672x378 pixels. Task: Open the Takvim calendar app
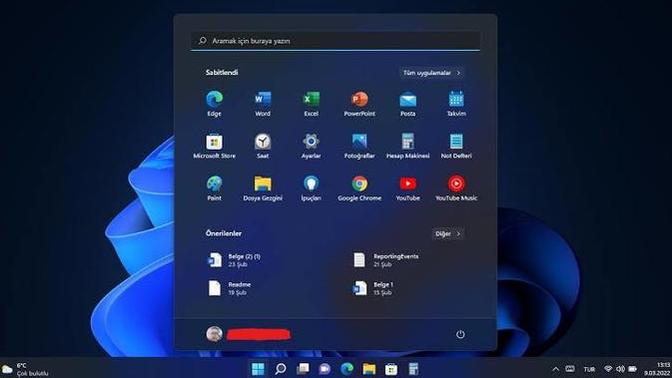456,104
